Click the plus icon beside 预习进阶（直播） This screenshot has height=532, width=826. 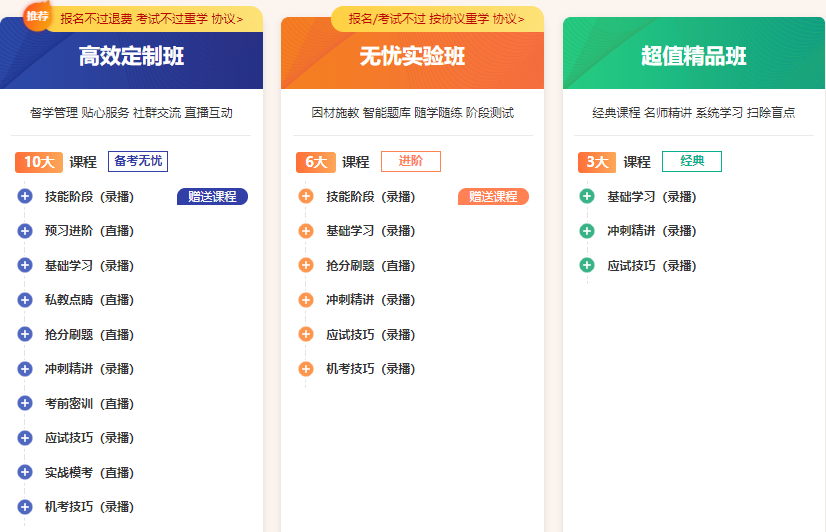(25, 231)
